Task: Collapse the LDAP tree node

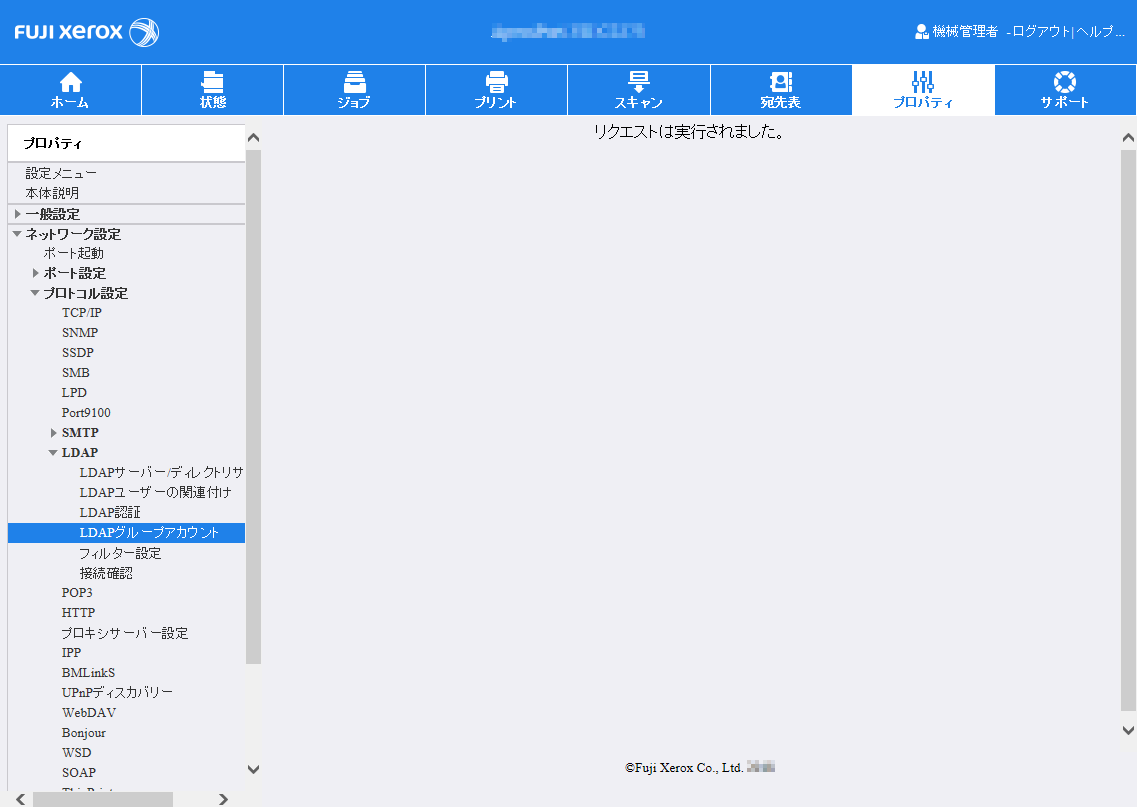Action: [x=53, y=453]
